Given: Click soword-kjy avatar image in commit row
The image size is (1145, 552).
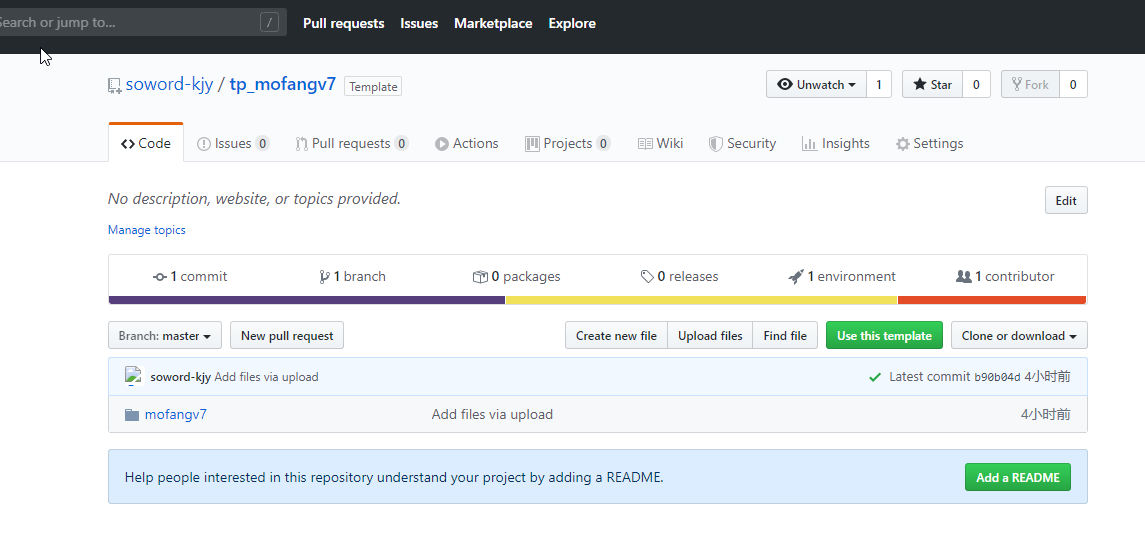Looking at the screenshot, I should click(x=133, y=376).
